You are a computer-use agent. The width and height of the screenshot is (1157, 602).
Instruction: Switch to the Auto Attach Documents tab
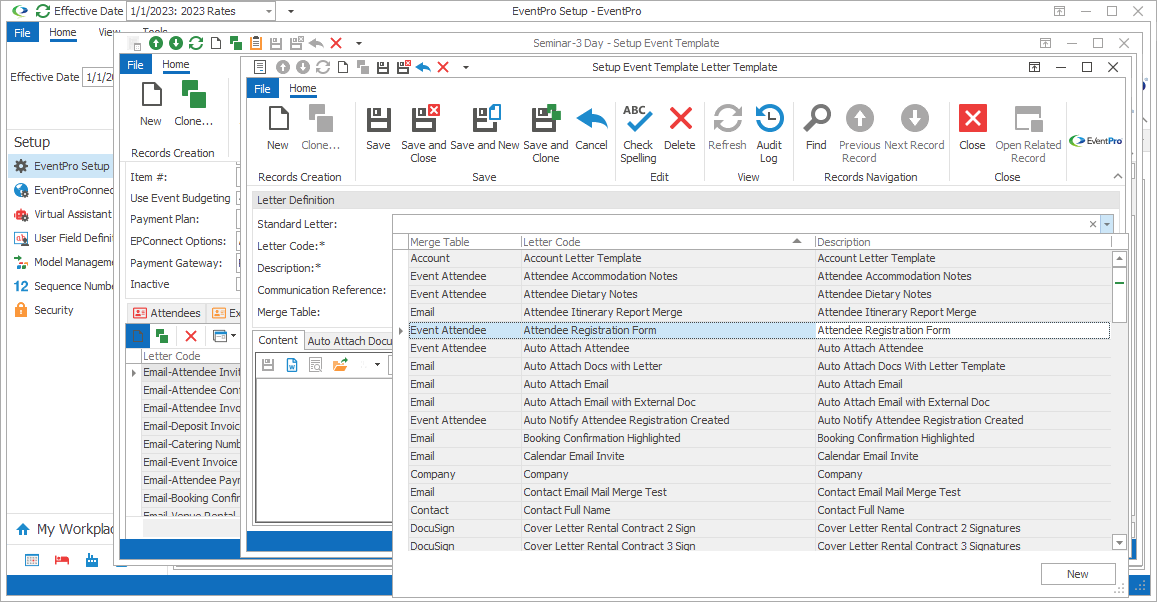click(x=348, y=341)
